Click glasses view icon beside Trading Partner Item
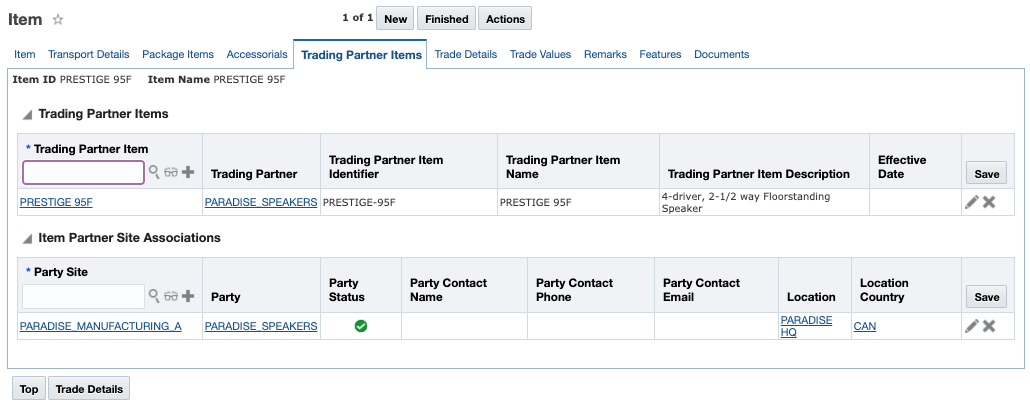 coord(171,173)
